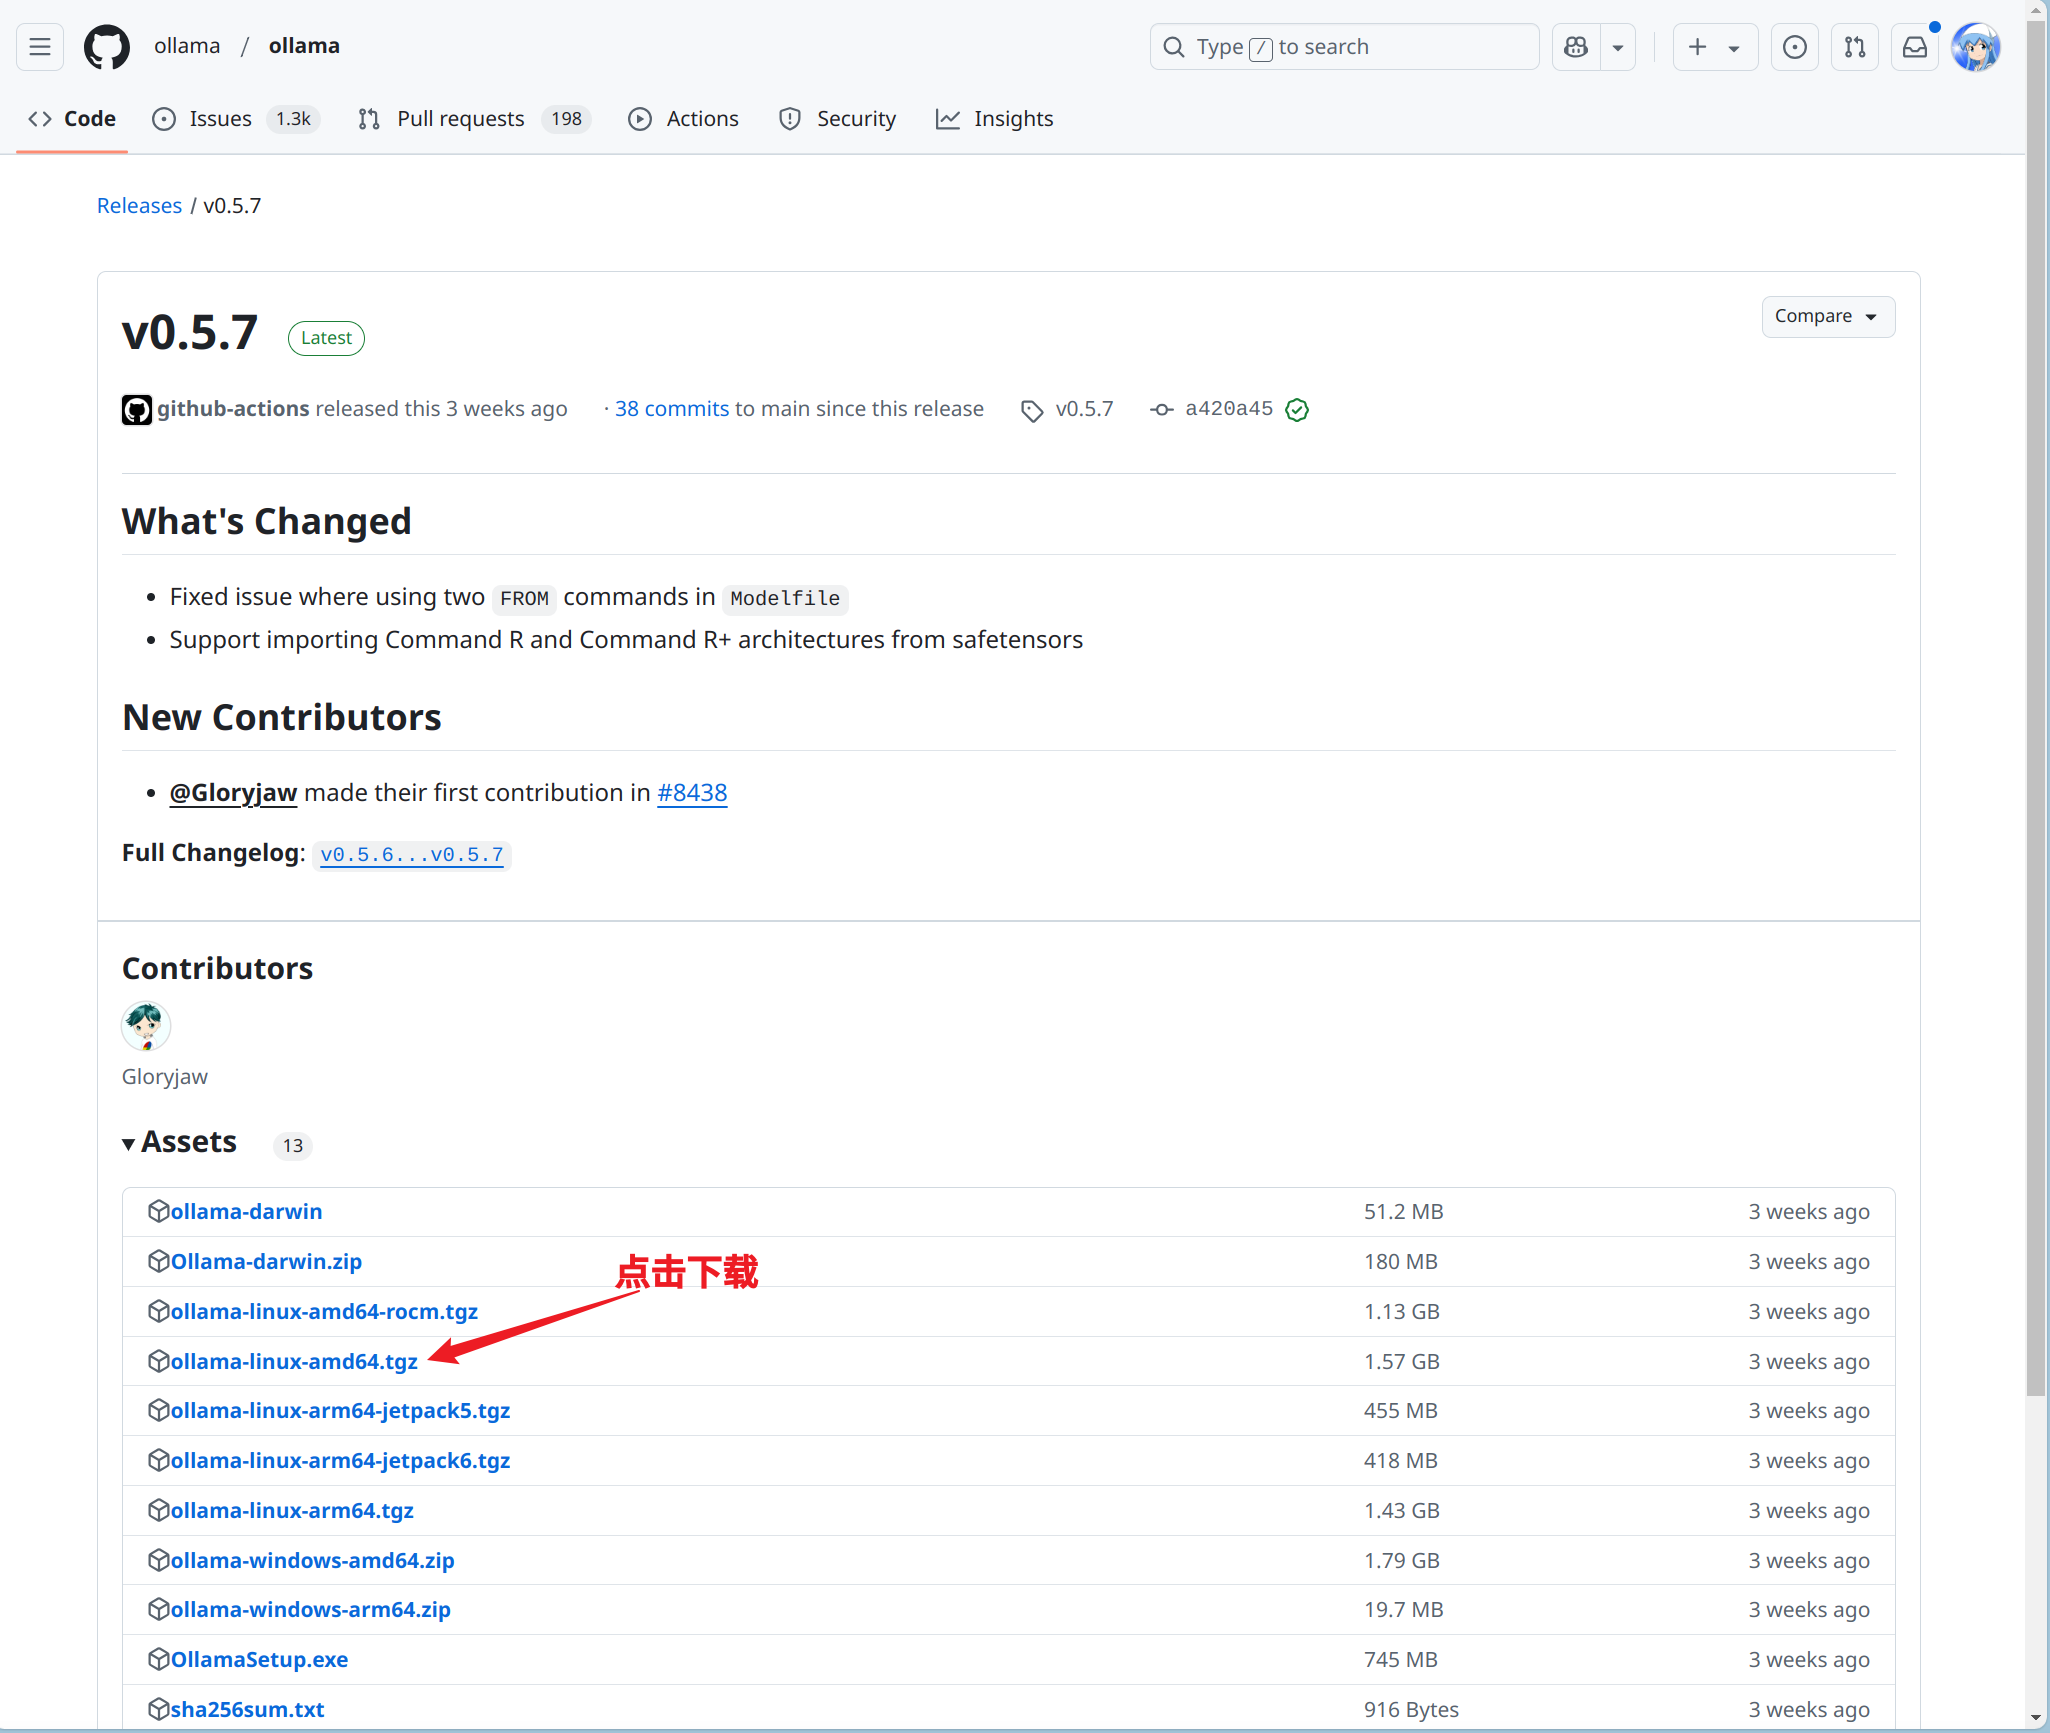Open pull request #8438
This screenshot has height=1733, width=2050.
pyautogui.click(x=692, y=793)
